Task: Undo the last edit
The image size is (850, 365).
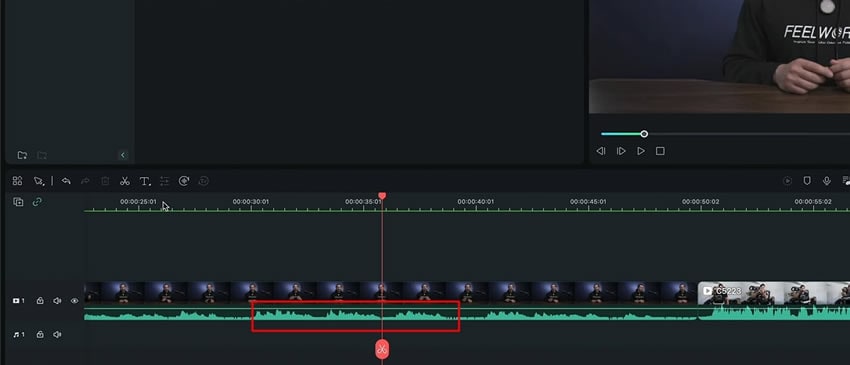Action: pos(66,181)
